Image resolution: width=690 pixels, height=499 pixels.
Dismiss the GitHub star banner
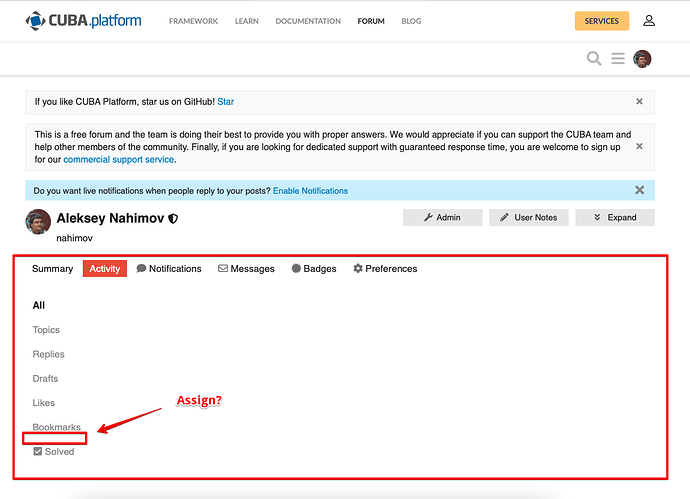click(x=639, y=102)
